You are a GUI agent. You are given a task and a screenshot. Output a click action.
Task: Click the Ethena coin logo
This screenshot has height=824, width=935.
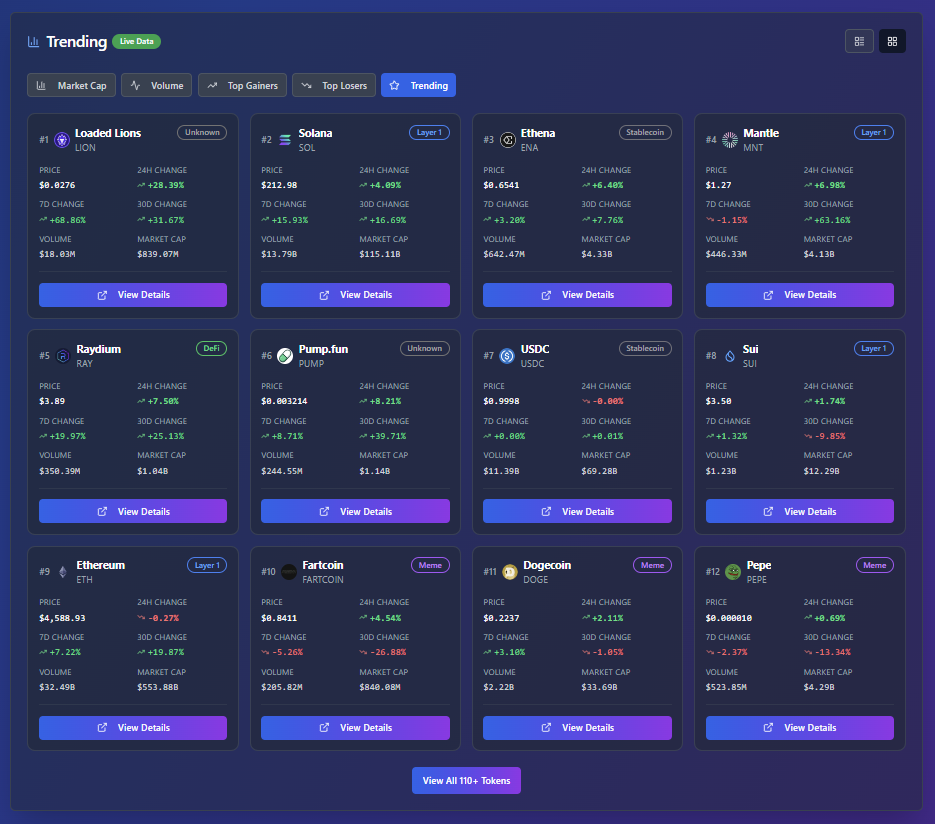click(x=507, y=140)
